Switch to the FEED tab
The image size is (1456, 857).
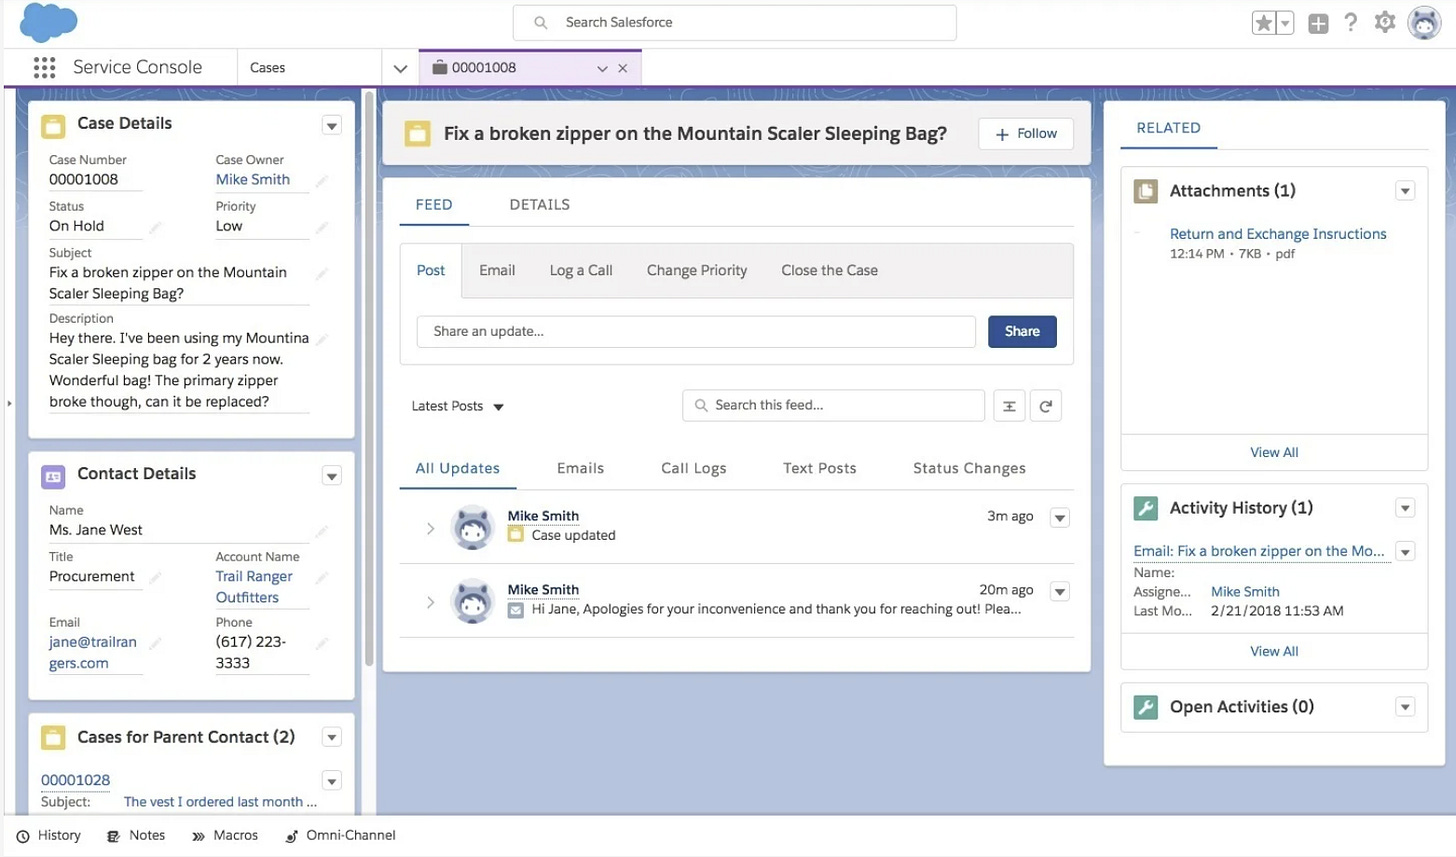click(434, 204)
